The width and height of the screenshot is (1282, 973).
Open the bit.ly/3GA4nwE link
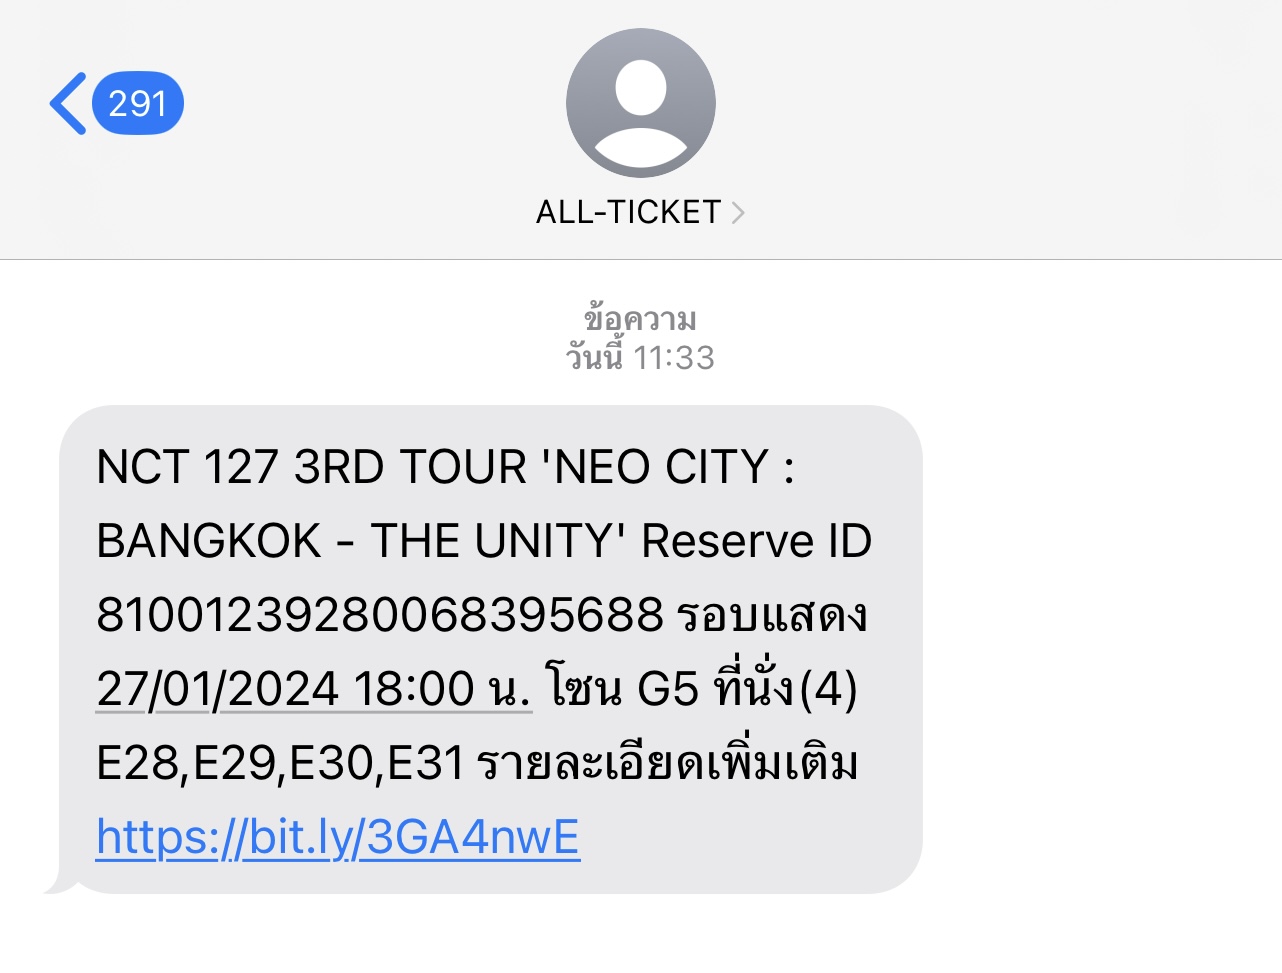(338, 837)
